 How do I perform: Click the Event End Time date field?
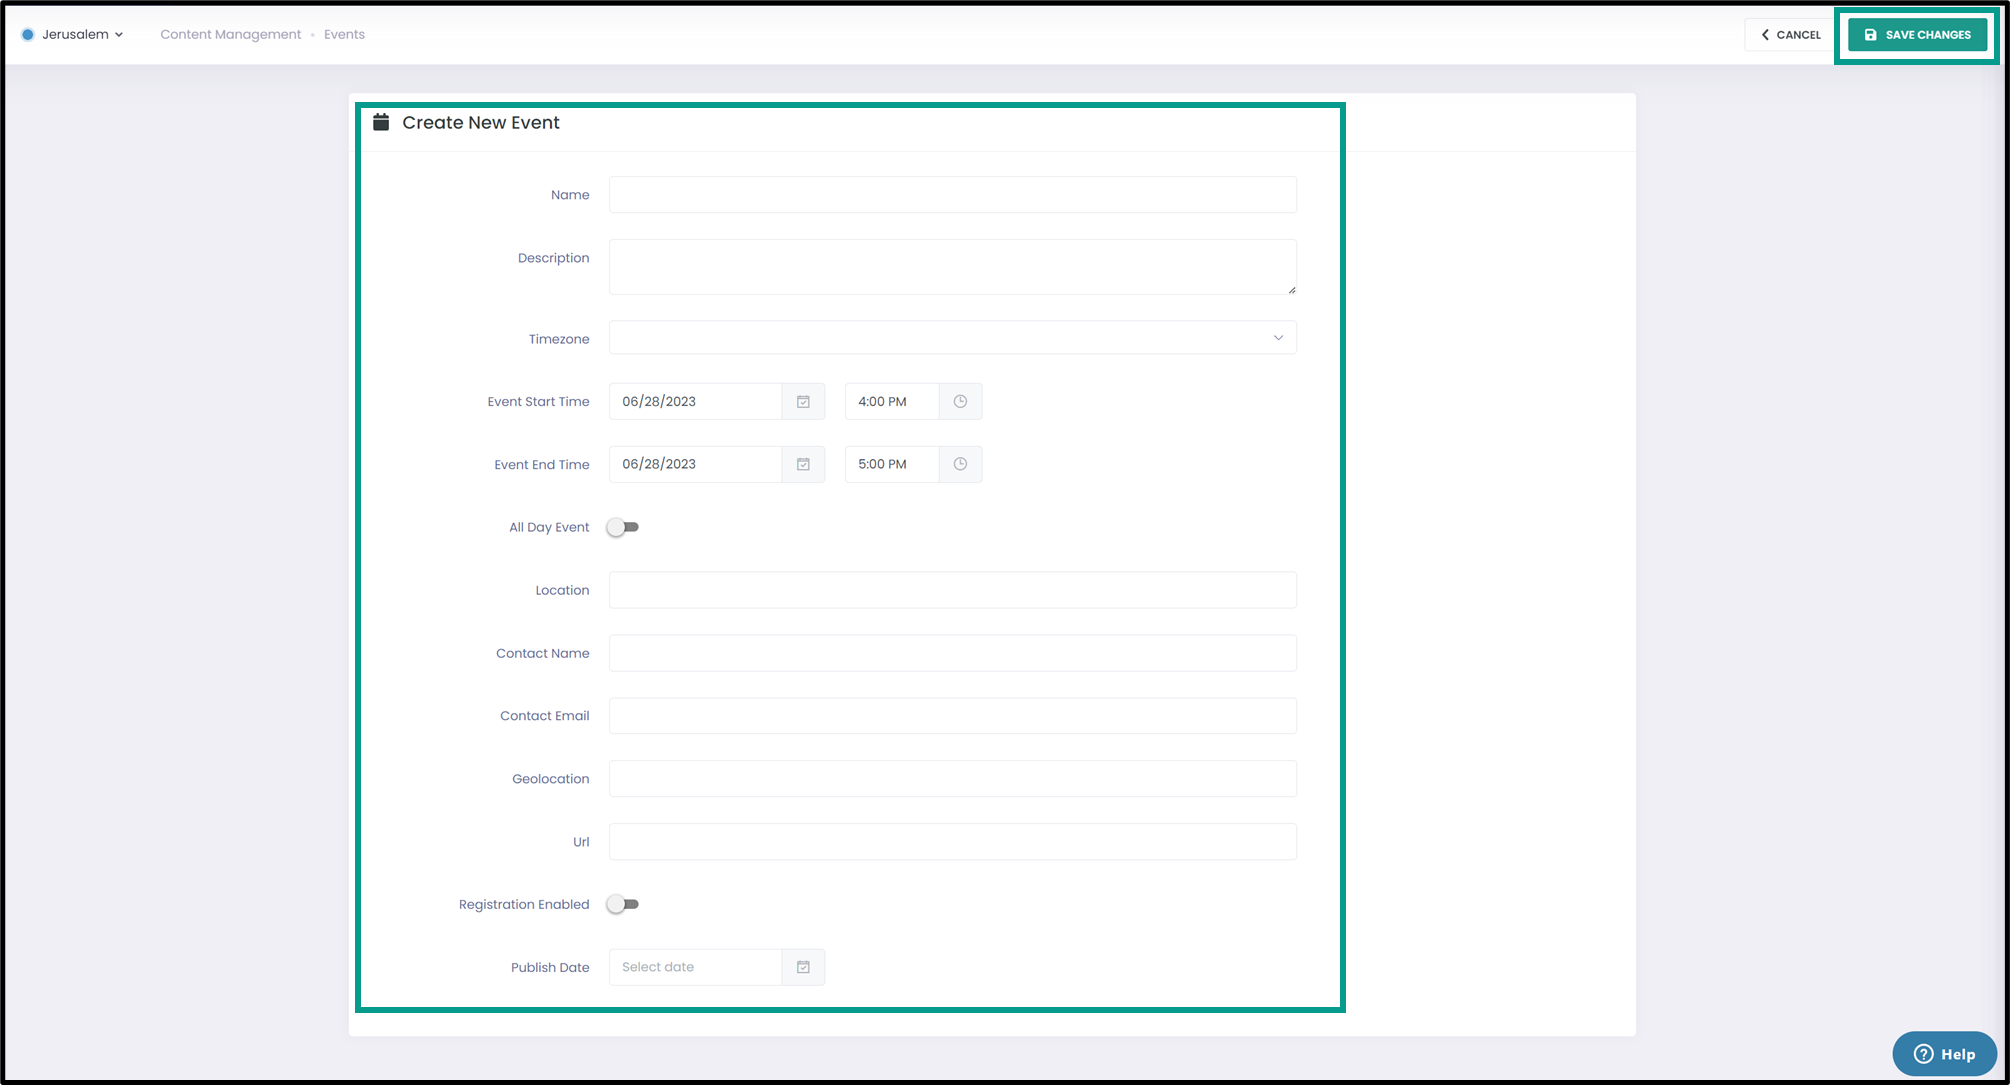coord(695,464)
